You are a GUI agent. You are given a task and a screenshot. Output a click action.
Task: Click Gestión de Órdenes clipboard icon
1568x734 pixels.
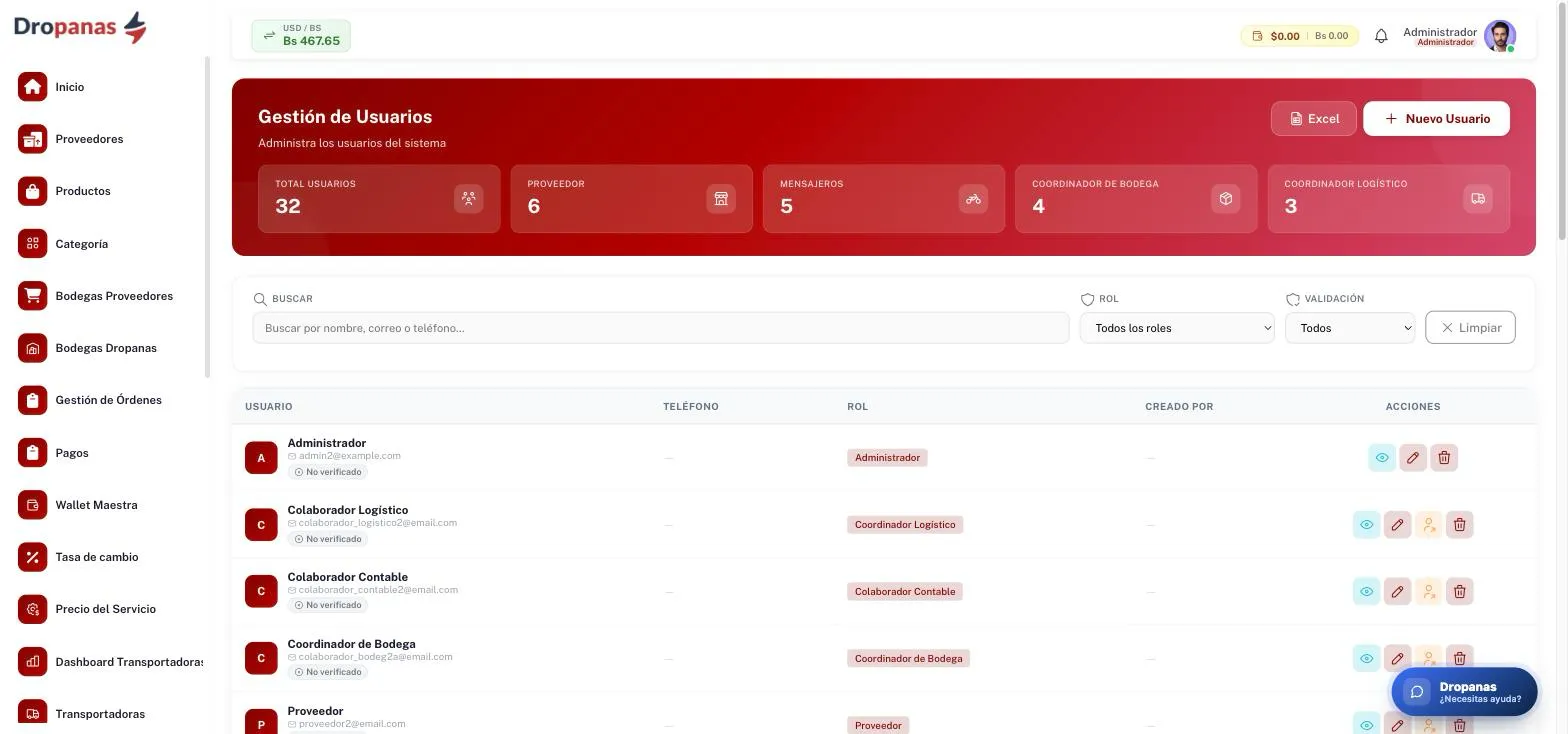tap(32, 400)
